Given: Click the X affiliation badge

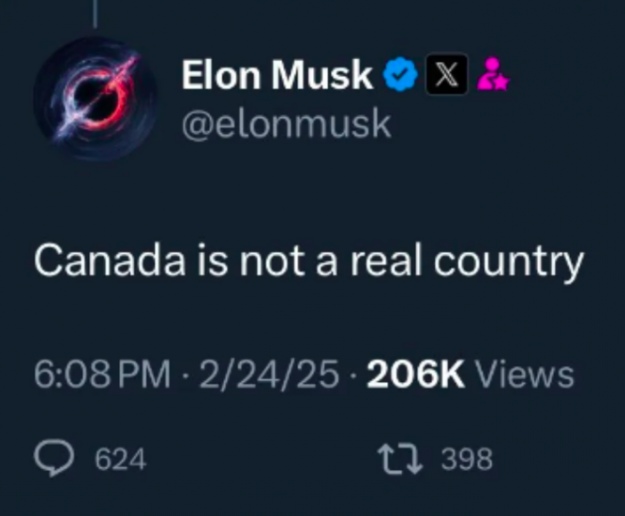Looking at the screenshot, I should tap(445, 76).
